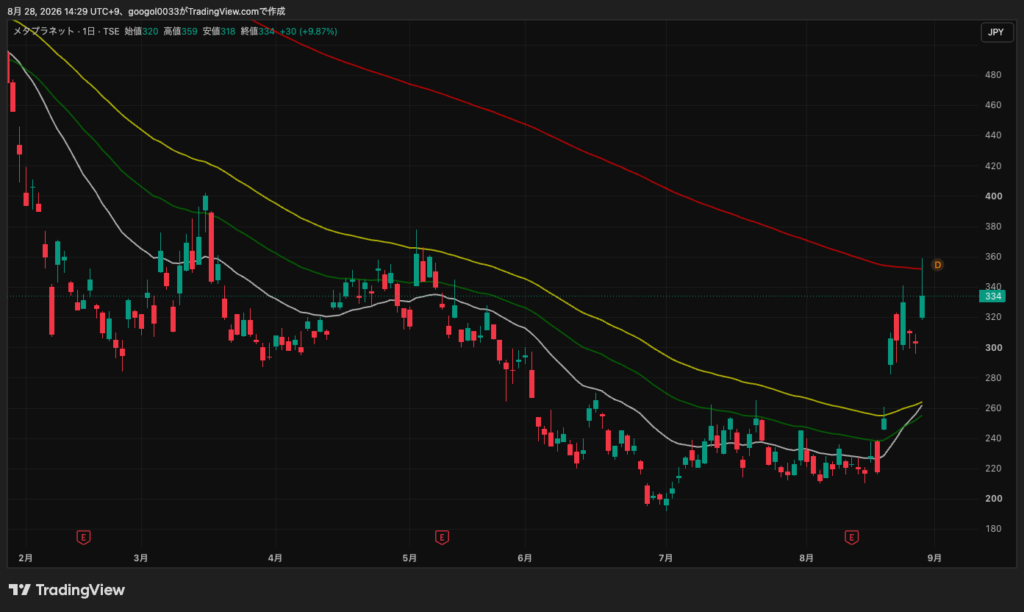The image size is (1024, 612).
Task: Click the 360 price axis label
Action: [993, 257]
